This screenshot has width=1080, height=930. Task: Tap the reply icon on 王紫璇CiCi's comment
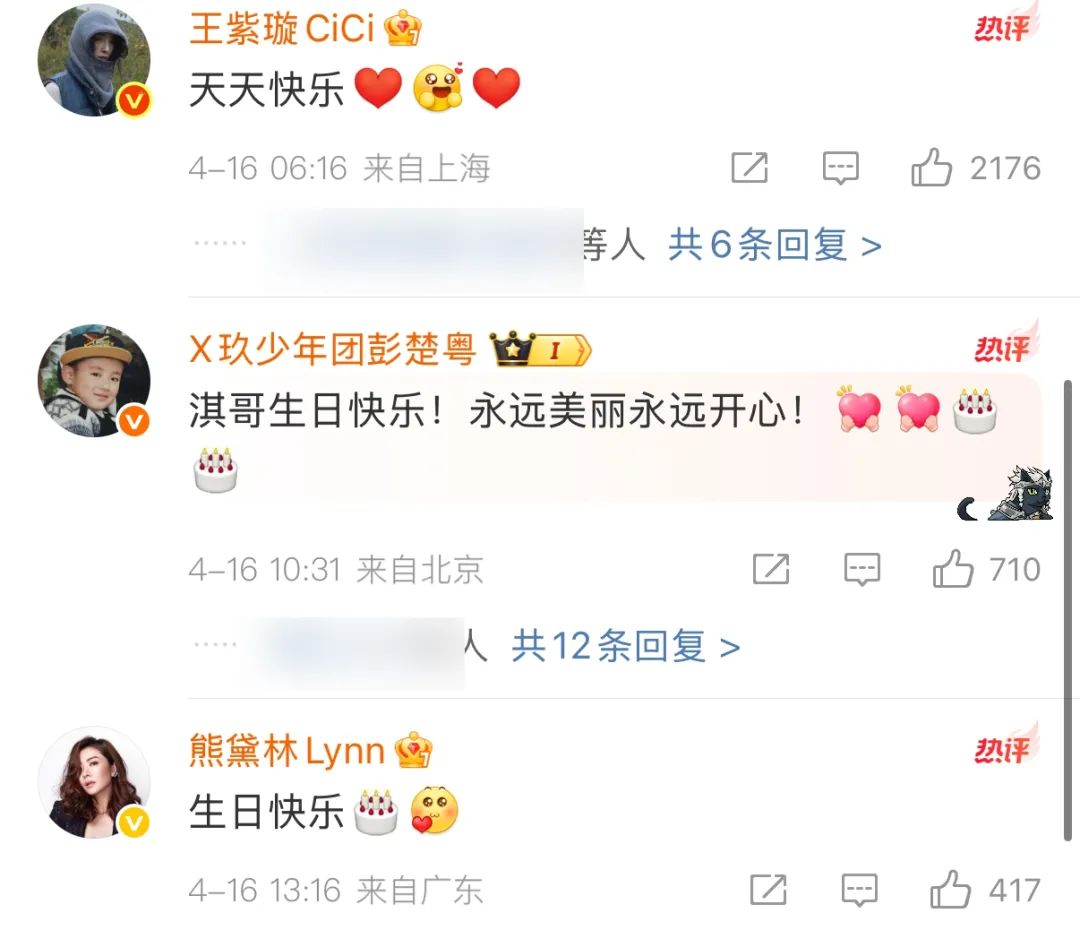[840, 168]
